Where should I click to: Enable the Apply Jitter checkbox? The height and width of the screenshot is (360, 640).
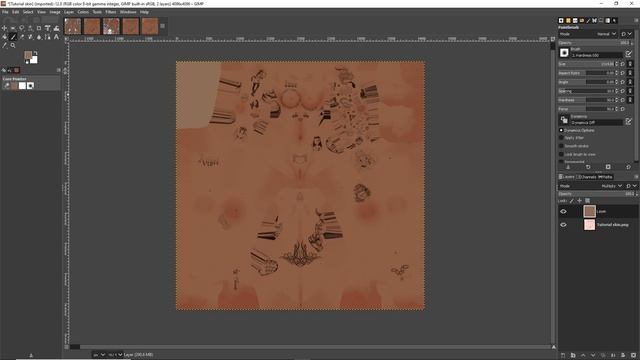561,138
